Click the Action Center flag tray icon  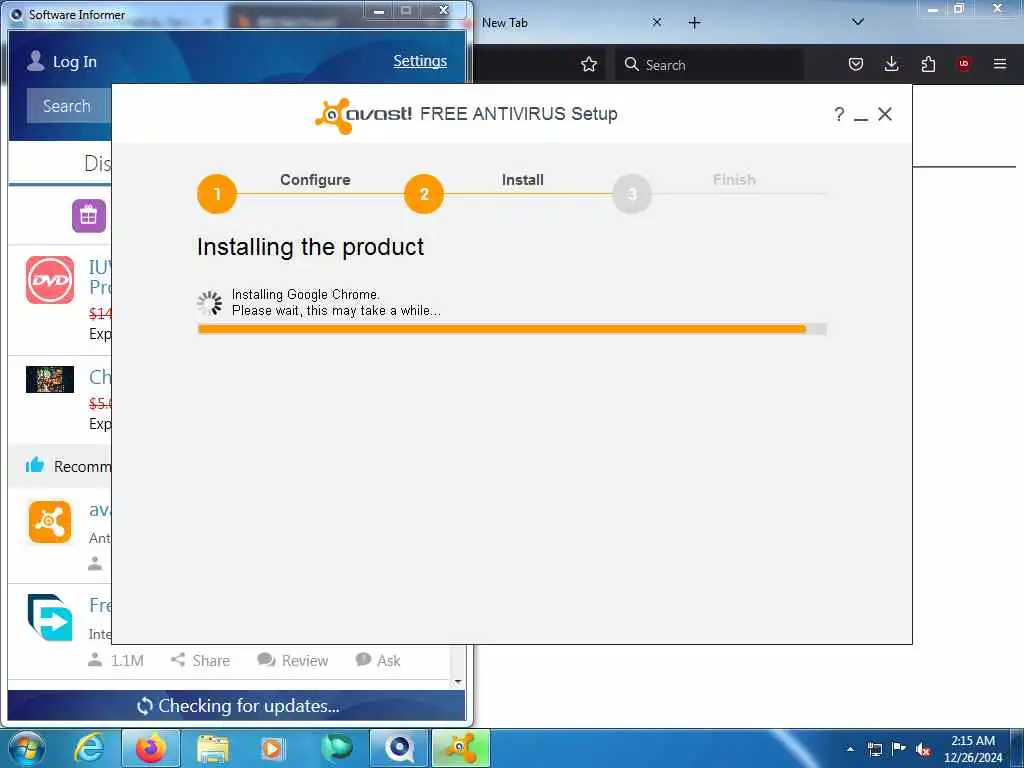pyautogui.click(x=899, y=749)
